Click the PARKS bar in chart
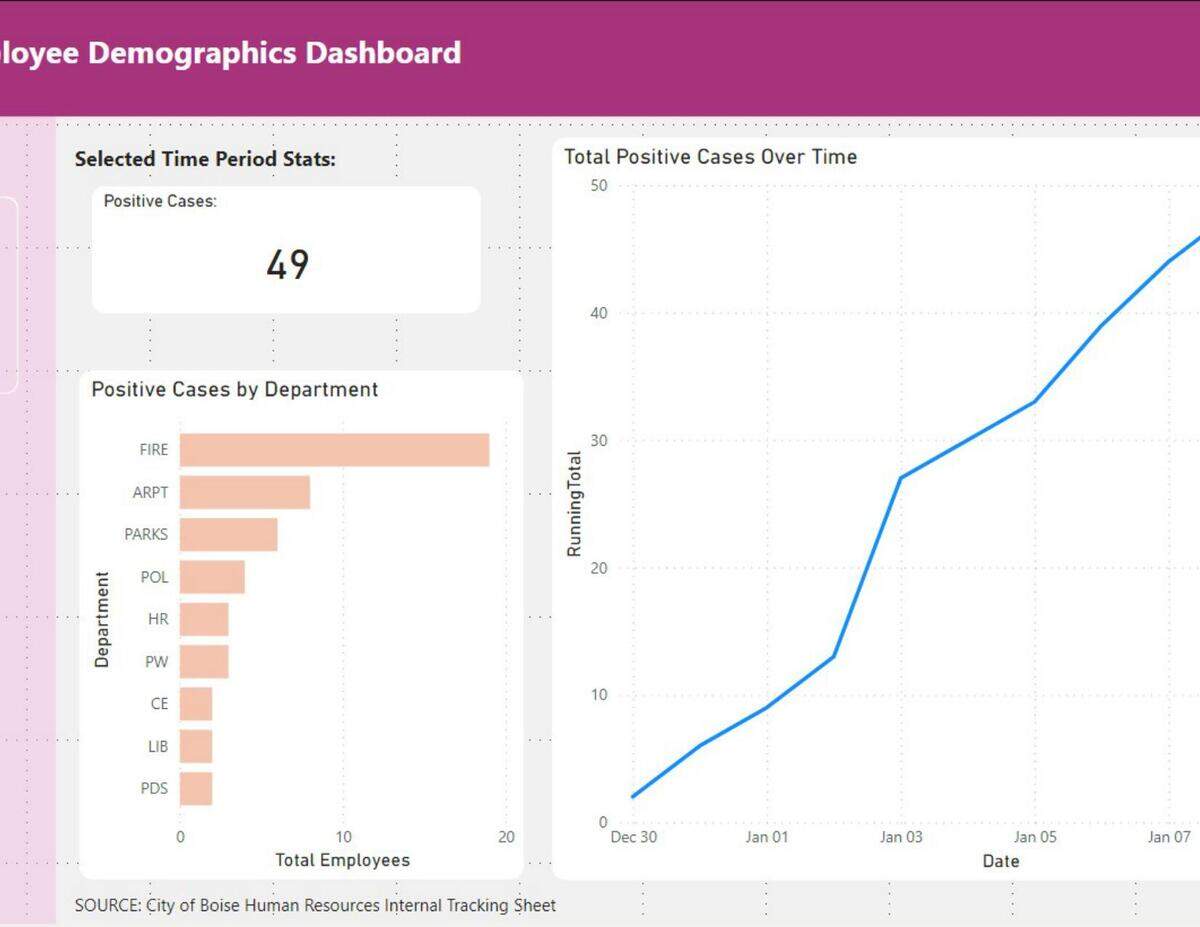This screenshot has height=927, width=1200. coord(229,534)
